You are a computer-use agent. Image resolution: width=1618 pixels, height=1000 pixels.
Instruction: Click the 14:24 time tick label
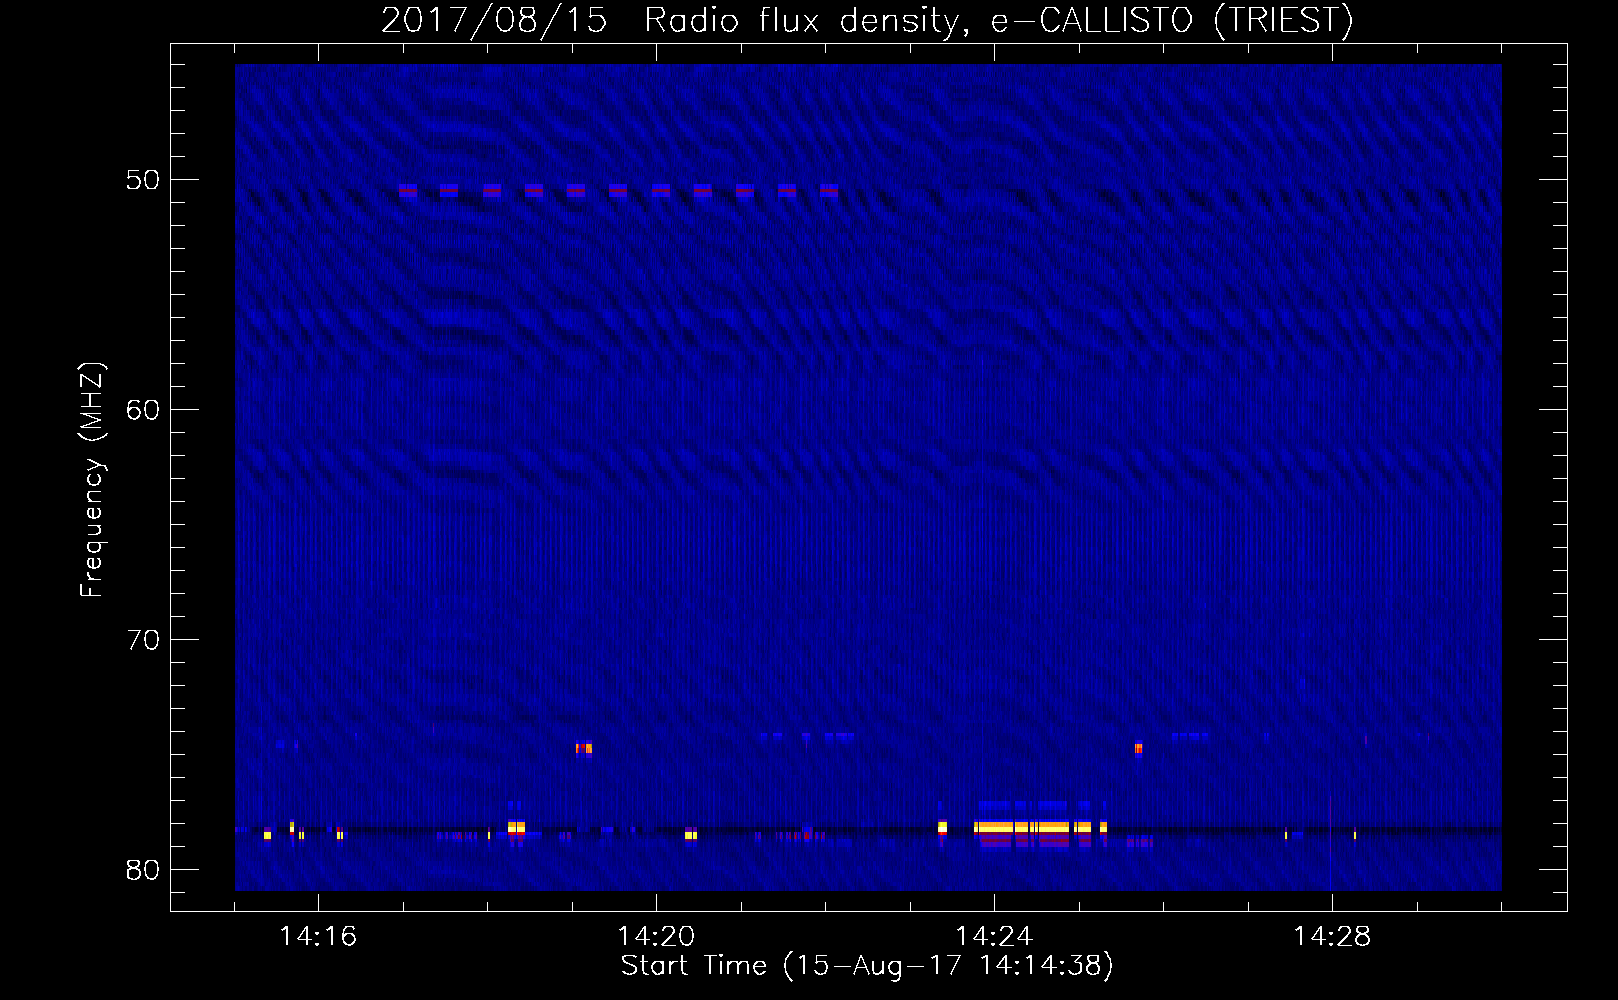tap(994, 937)
